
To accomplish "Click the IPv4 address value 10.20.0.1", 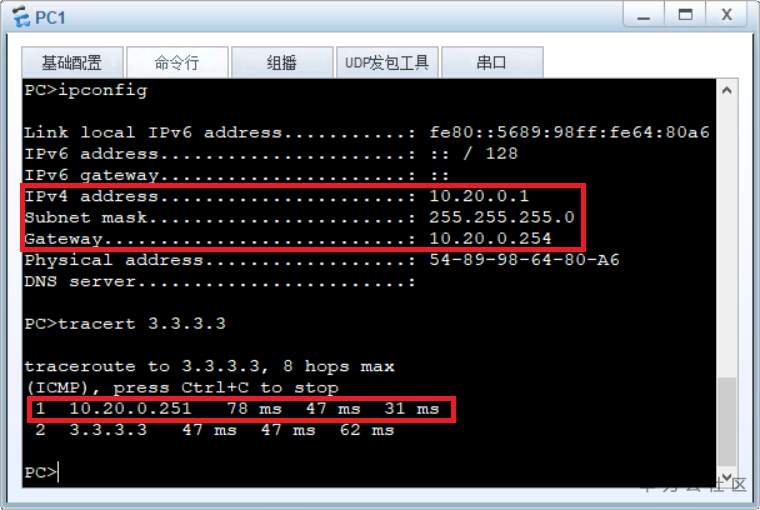I will [x=479, y=196].
